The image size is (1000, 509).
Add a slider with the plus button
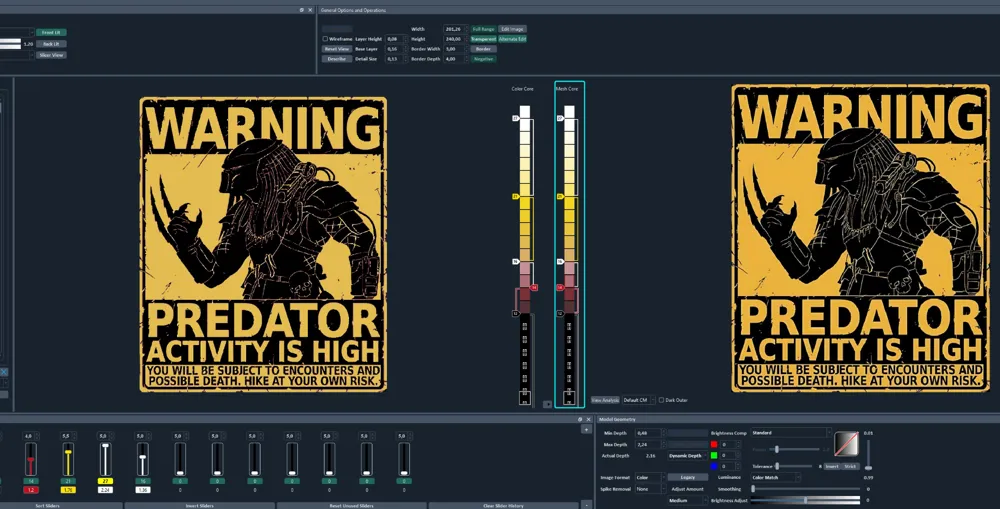coord(586,430)
